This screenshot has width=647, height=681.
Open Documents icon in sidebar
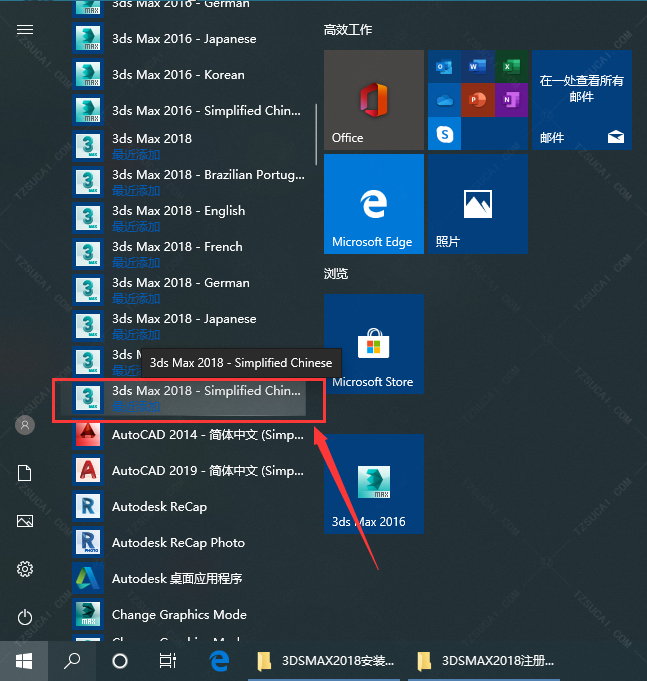(x=25, y=473)
